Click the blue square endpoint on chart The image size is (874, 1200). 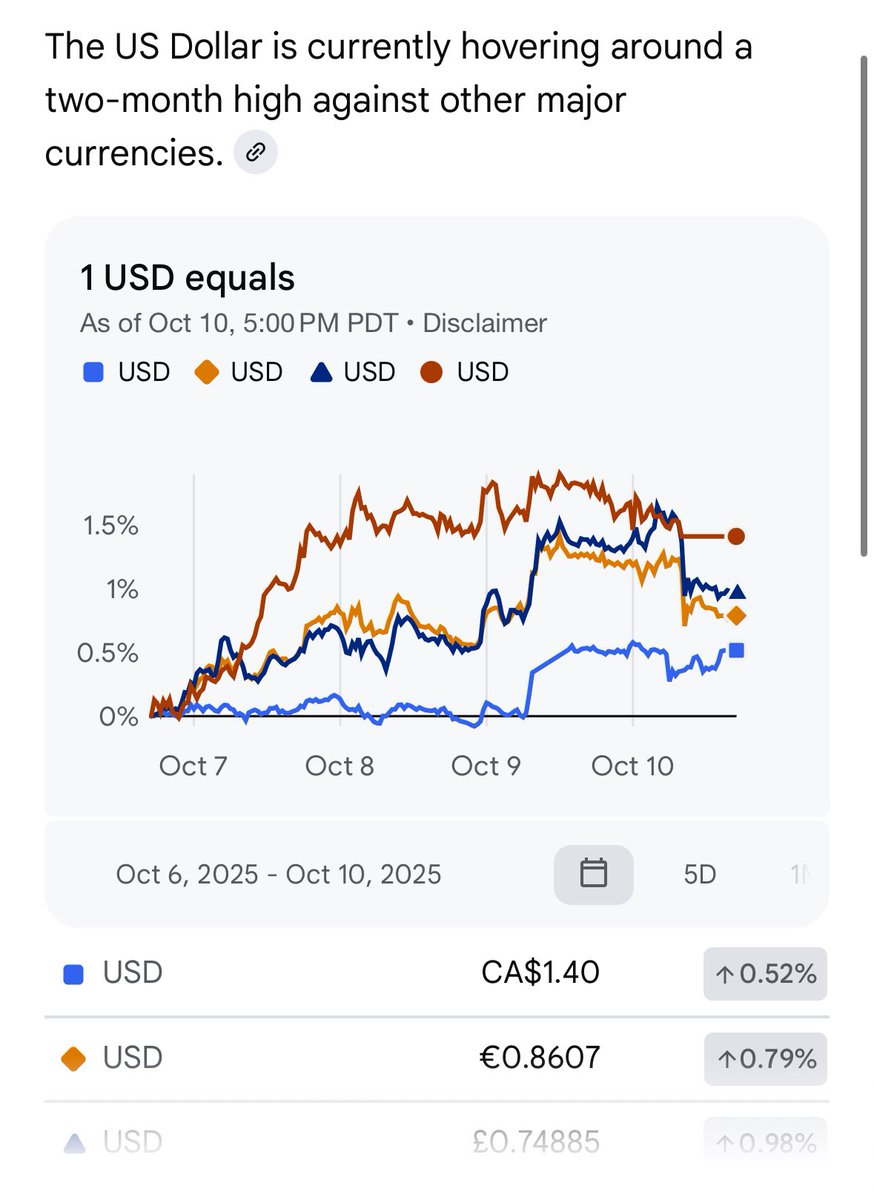coord(737,651)
